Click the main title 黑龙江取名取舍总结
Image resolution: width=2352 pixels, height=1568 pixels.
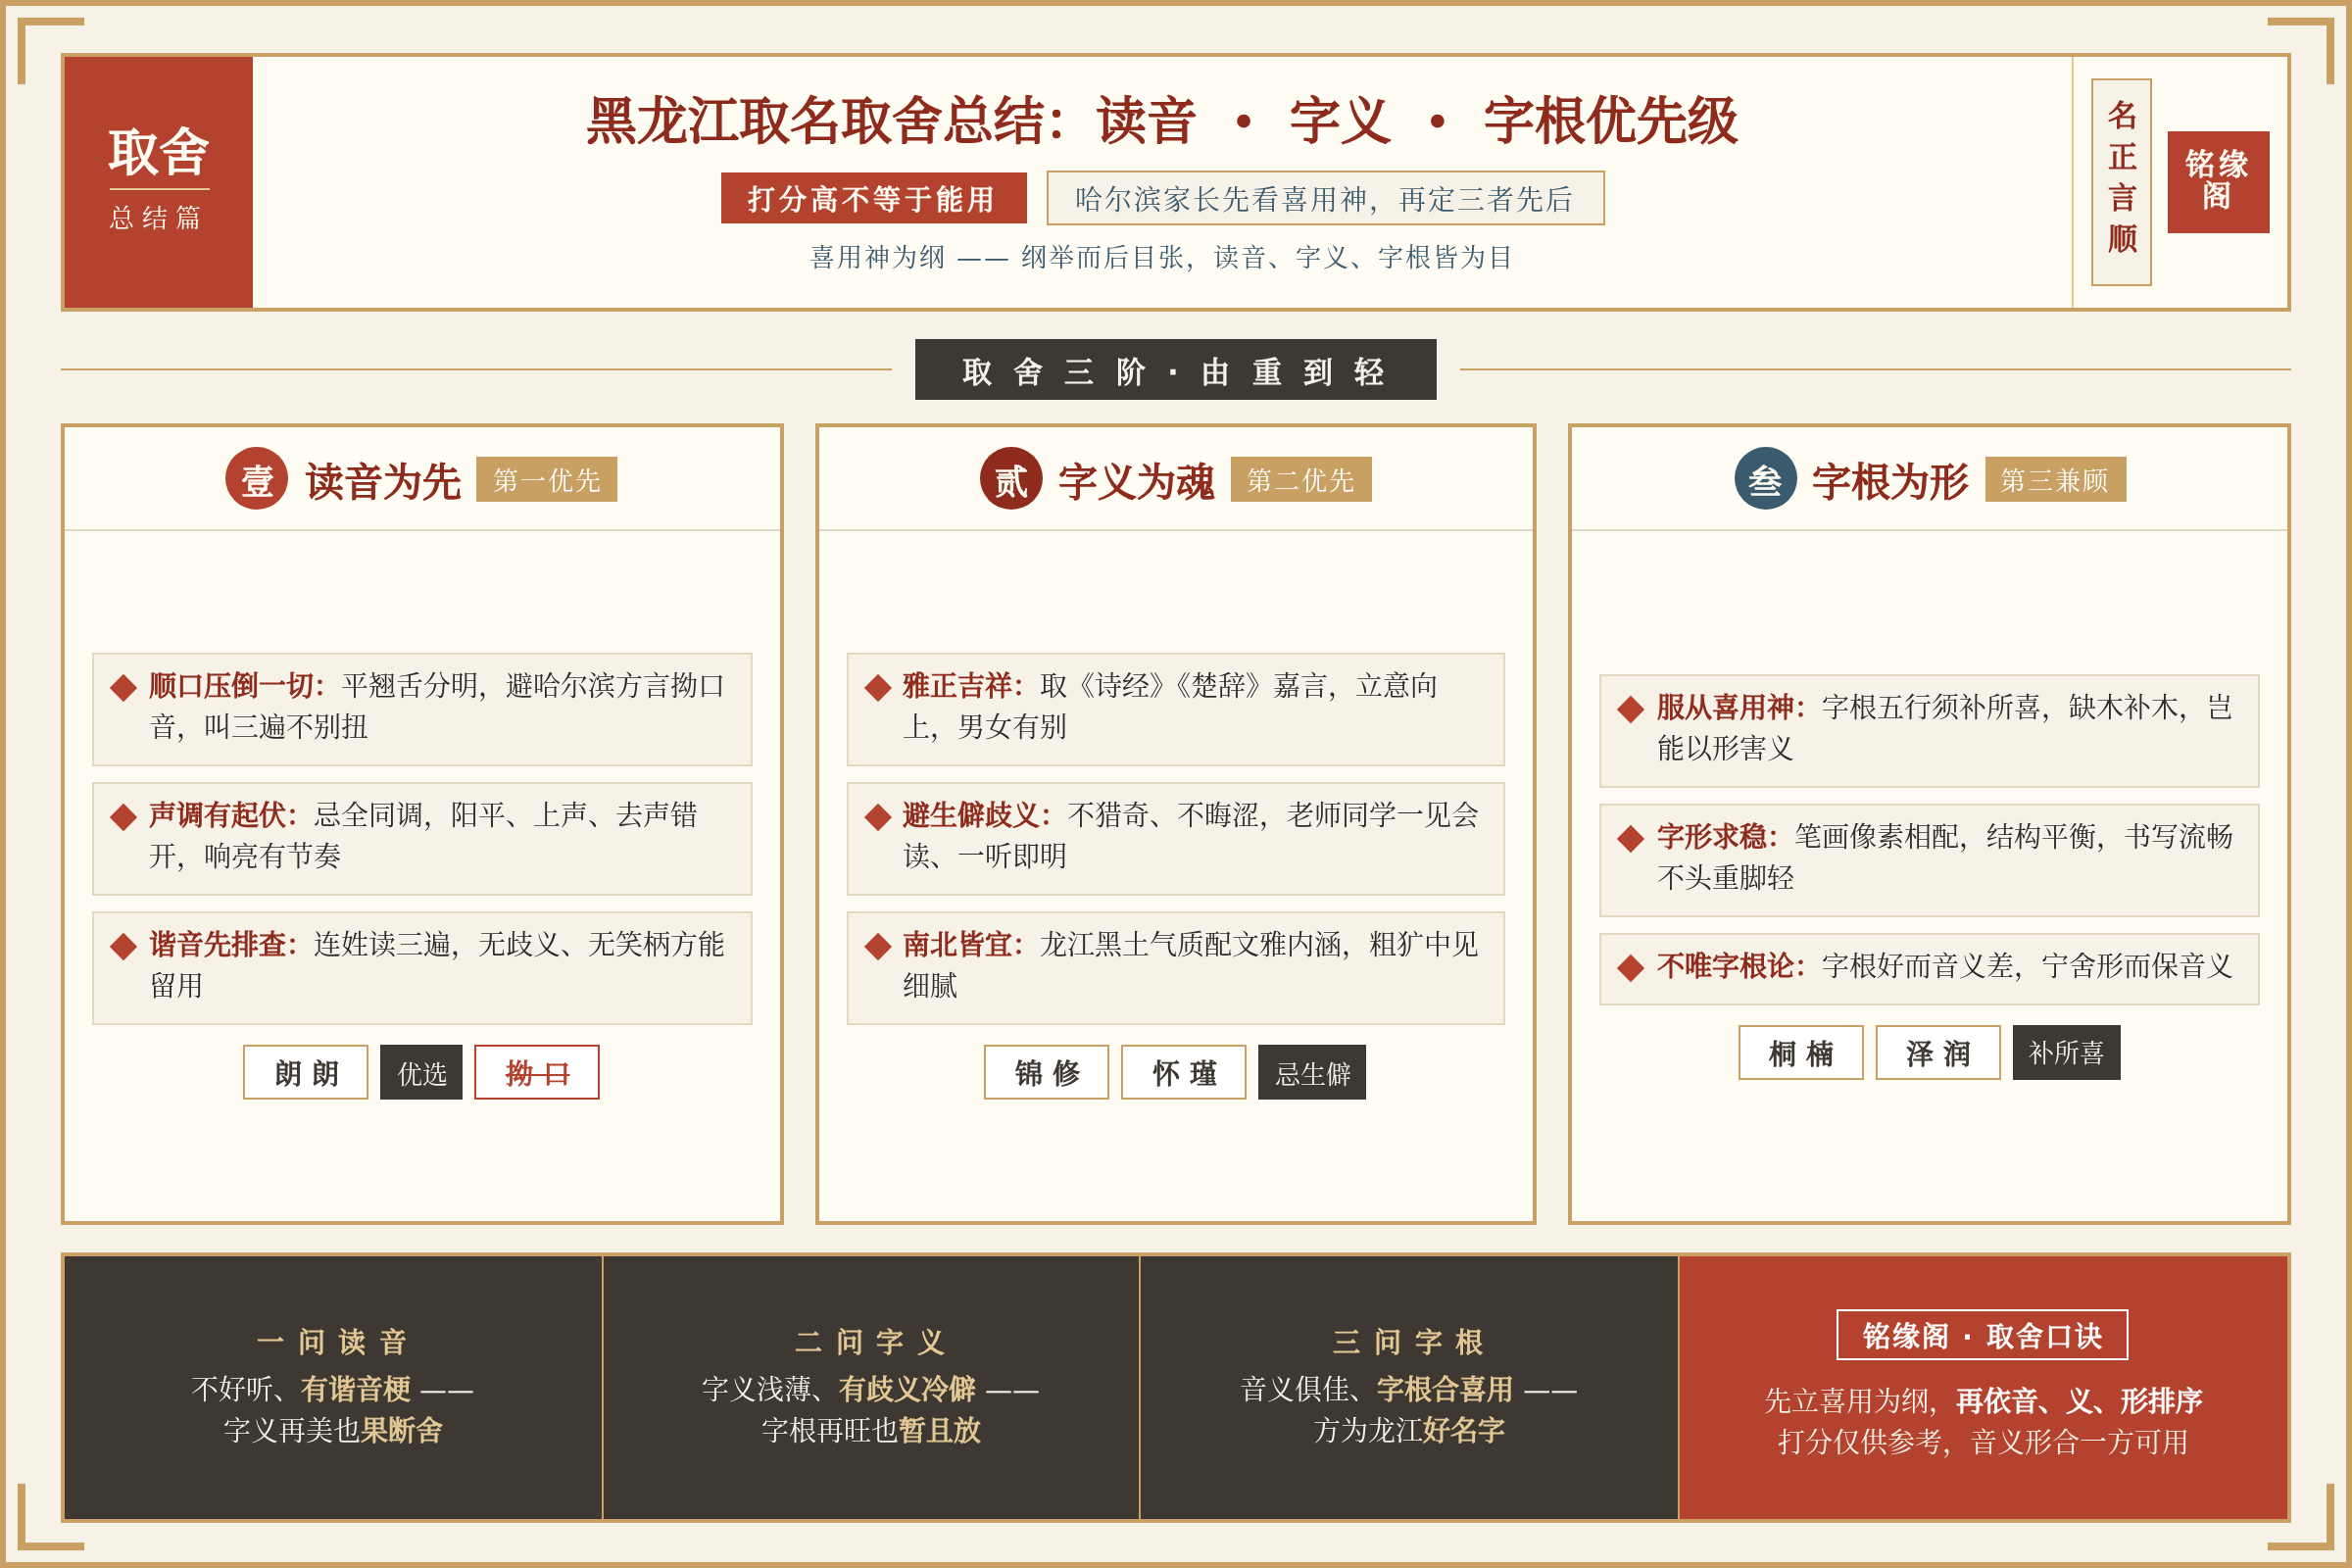pos(1161,120)
